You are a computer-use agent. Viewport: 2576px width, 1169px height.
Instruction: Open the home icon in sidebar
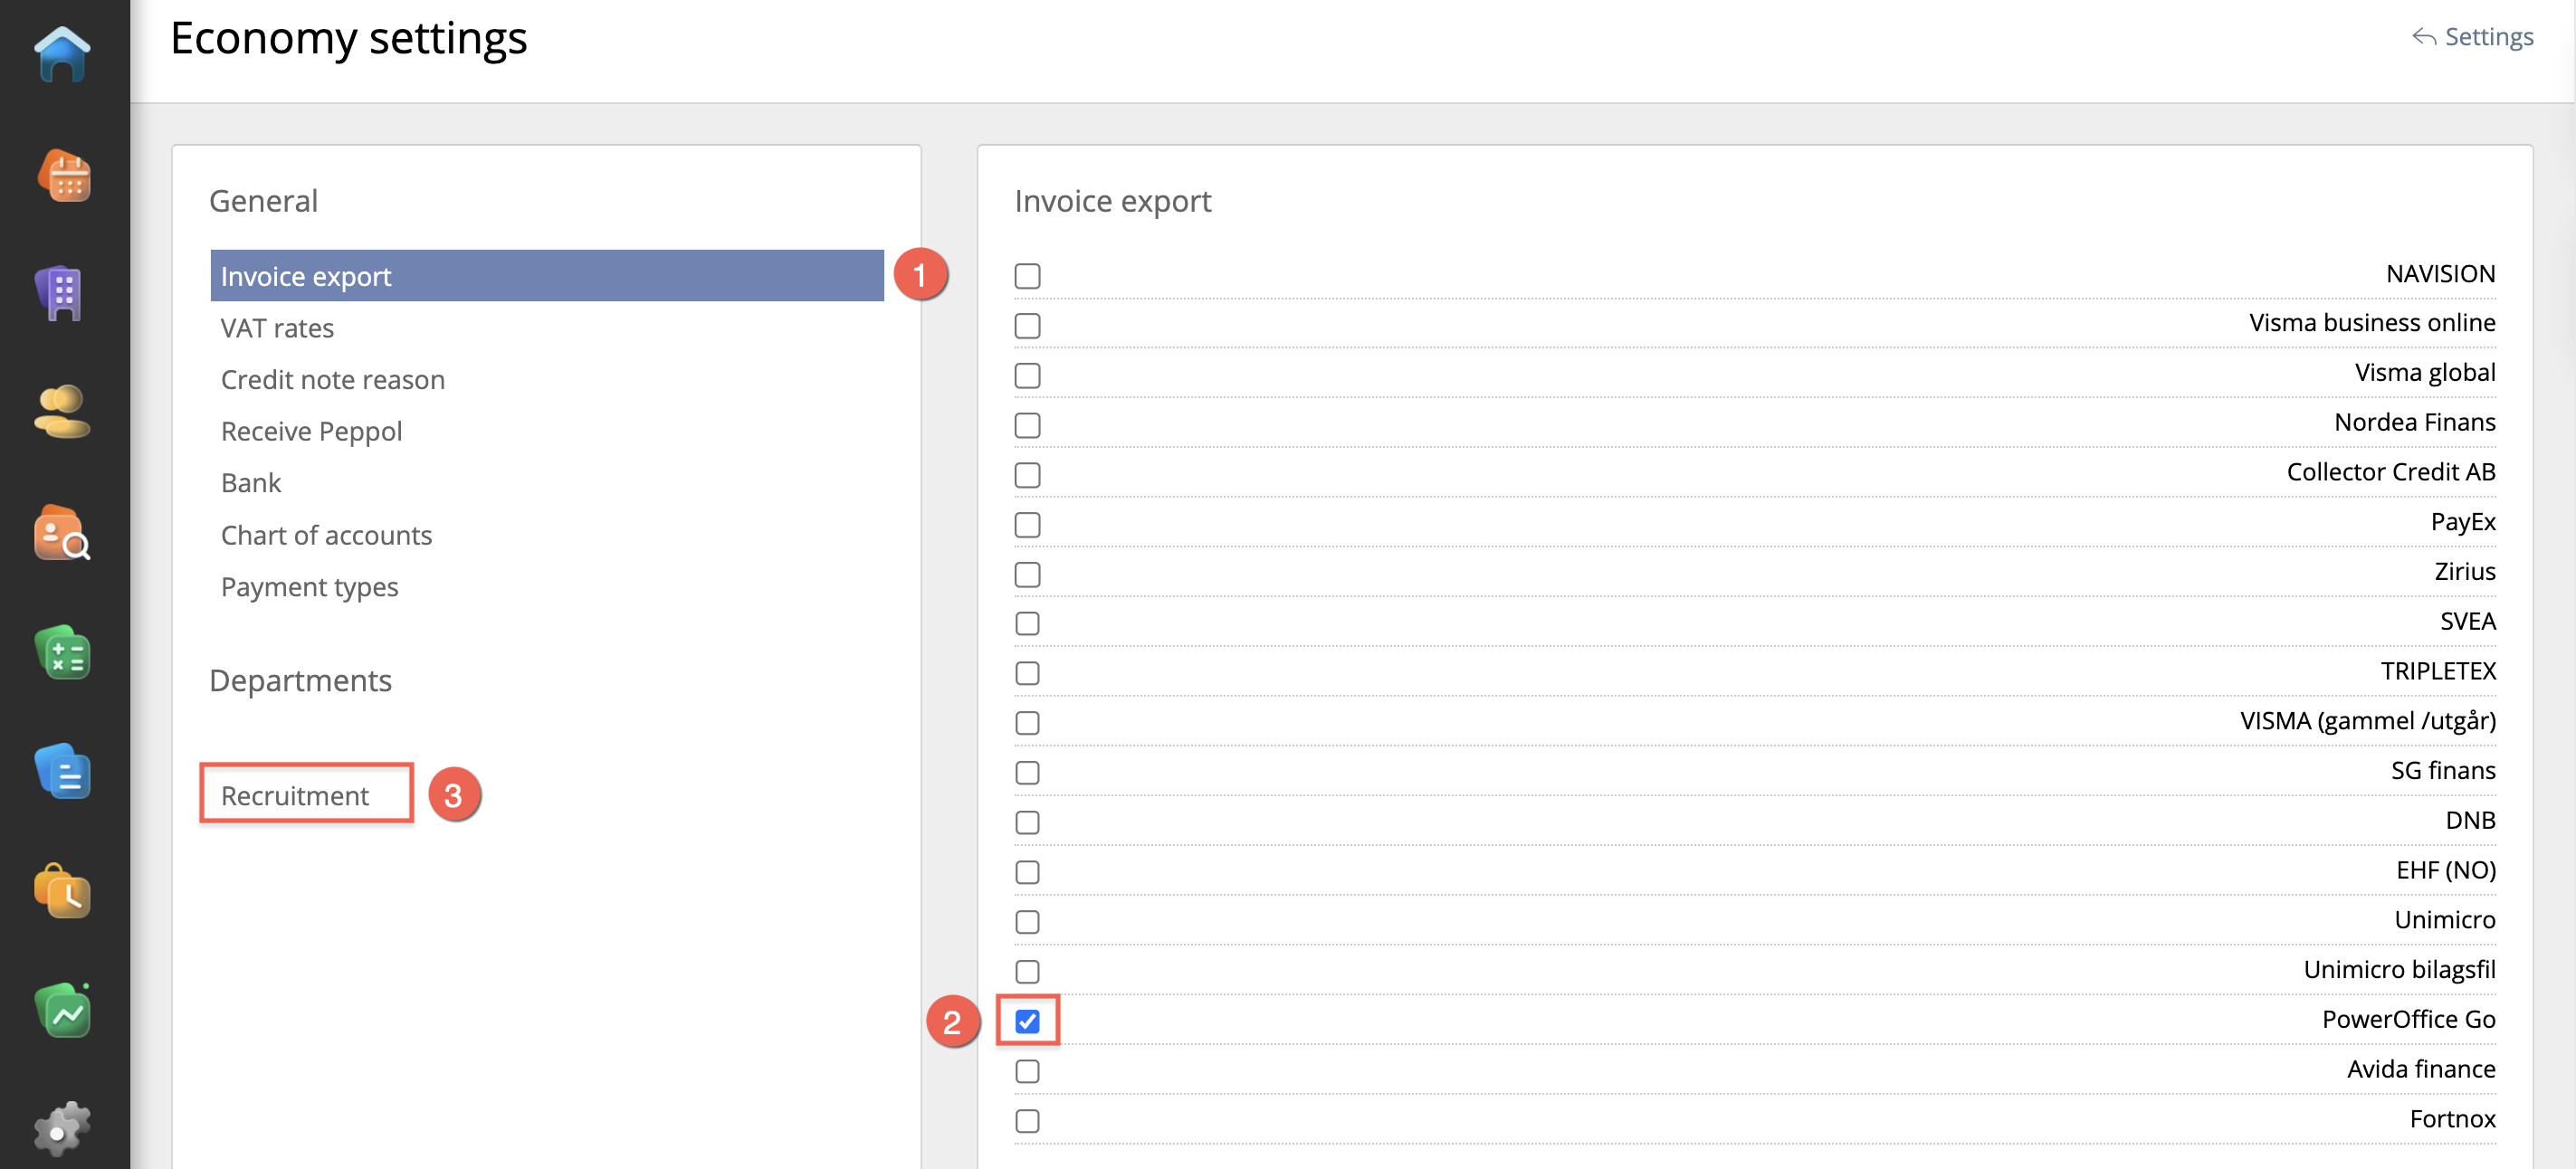pos(62,54)
